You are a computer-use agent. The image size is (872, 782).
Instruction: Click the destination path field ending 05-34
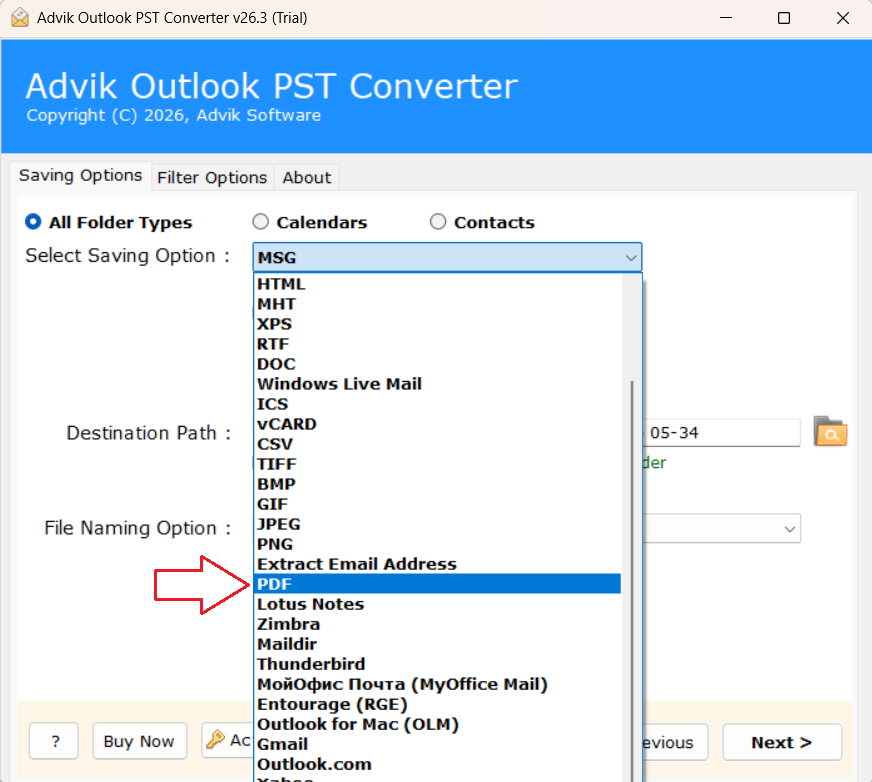pyautogui.click(x=722, y=432)
